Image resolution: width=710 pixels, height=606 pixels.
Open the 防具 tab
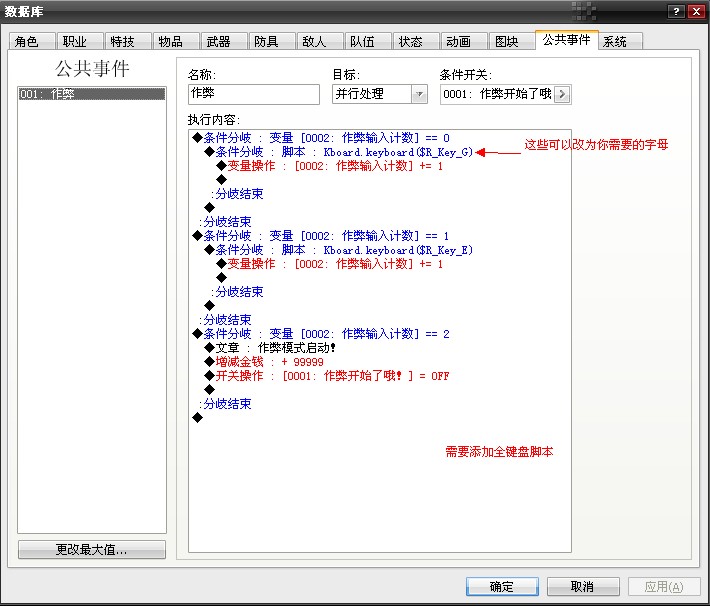point(272,41)
